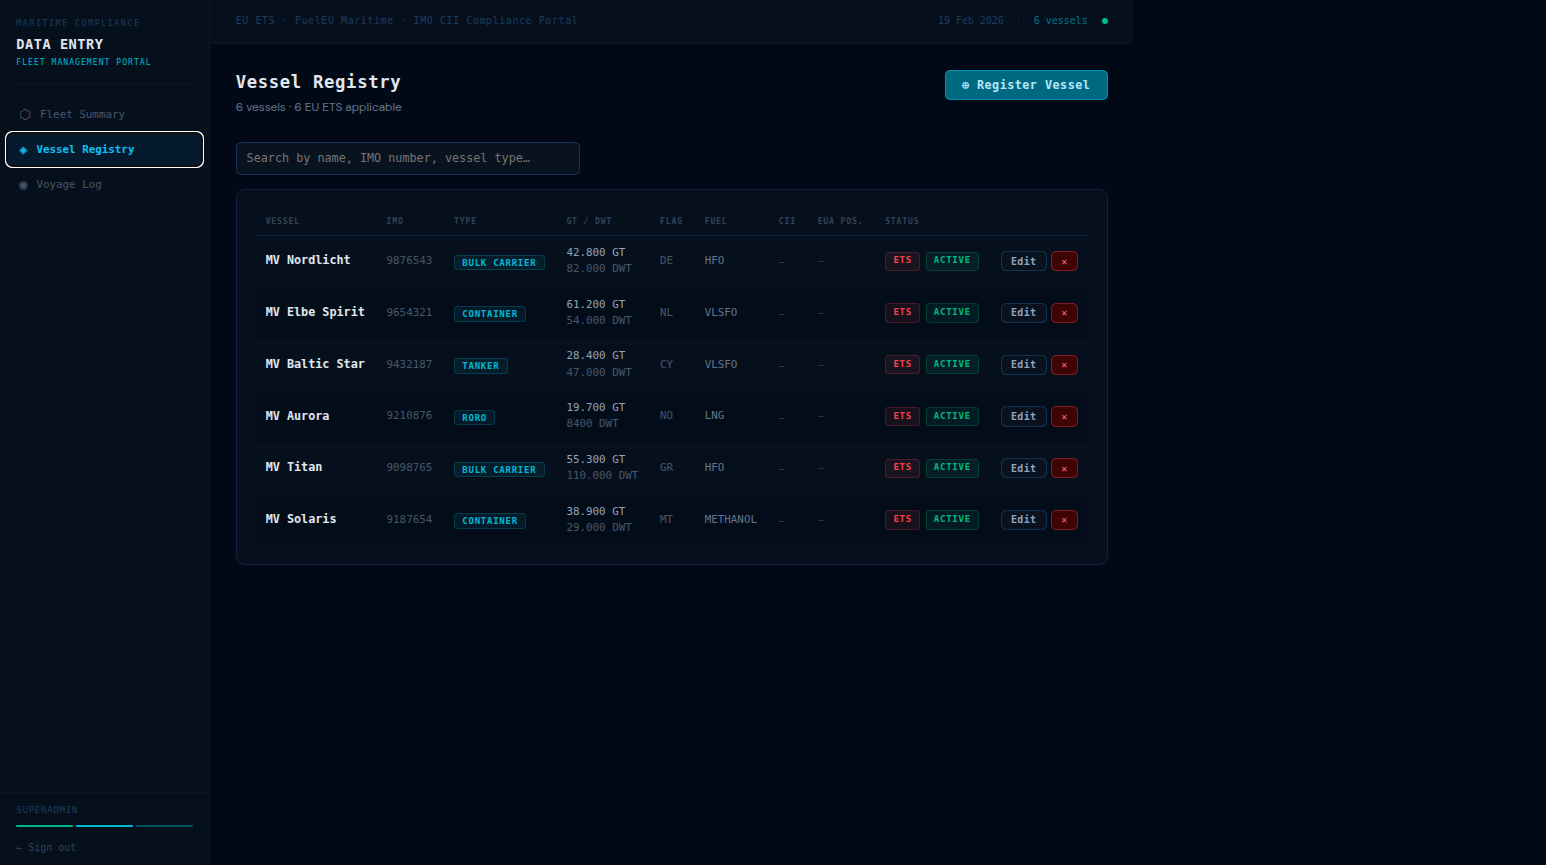Delete MV Nordlicht with the red x icon
1546x865 pixels.
point(1064,261)
